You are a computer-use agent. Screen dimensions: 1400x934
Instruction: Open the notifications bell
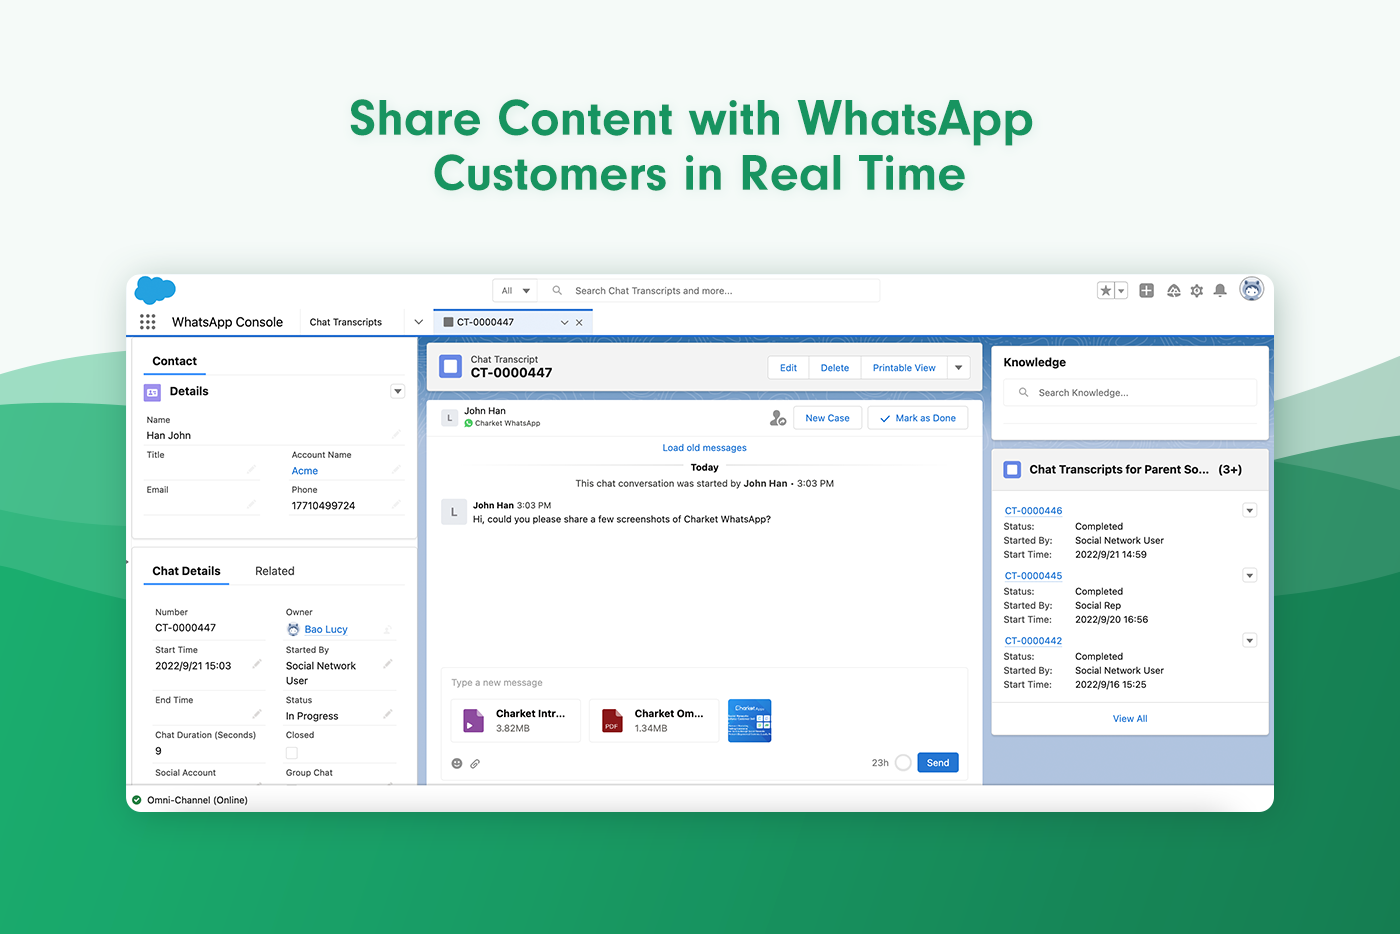(1220, 291)
